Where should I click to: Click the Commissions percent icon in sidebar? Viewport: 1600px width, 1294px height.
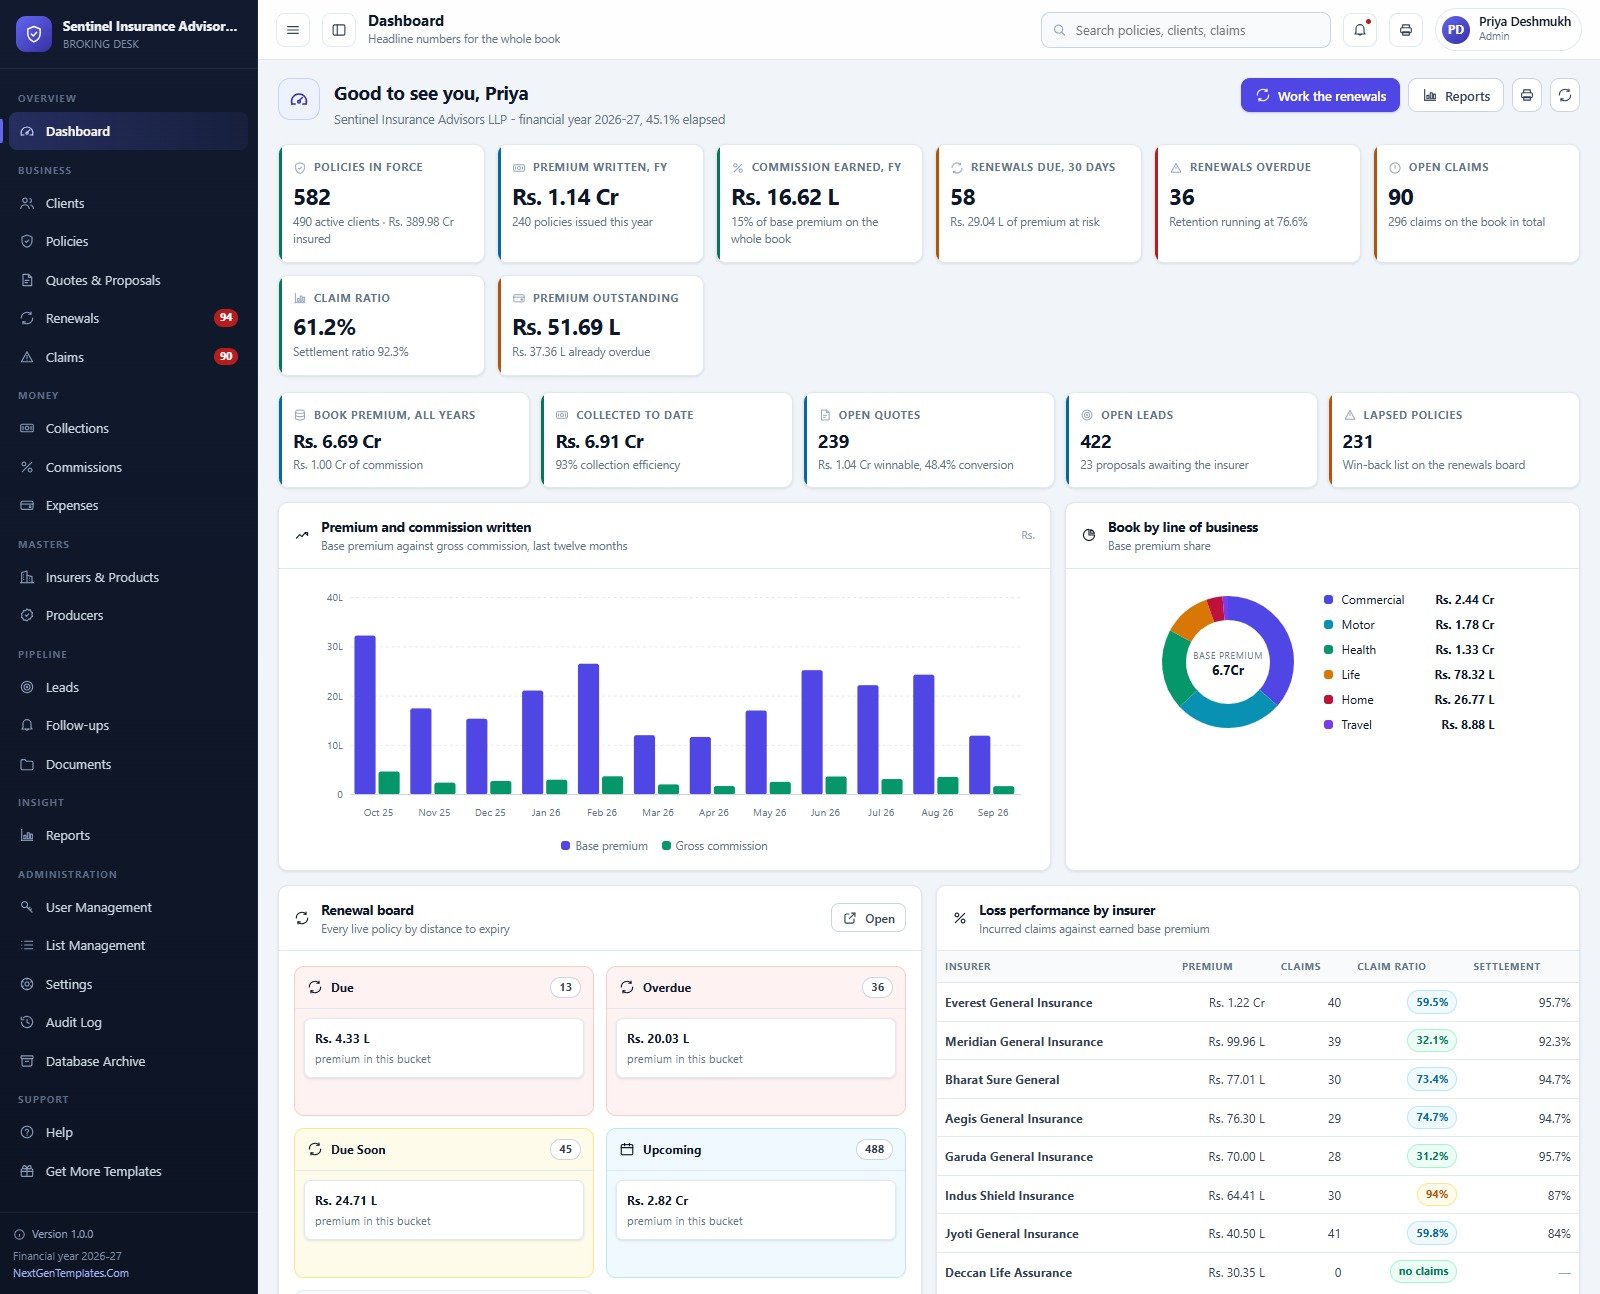point(27,467)
